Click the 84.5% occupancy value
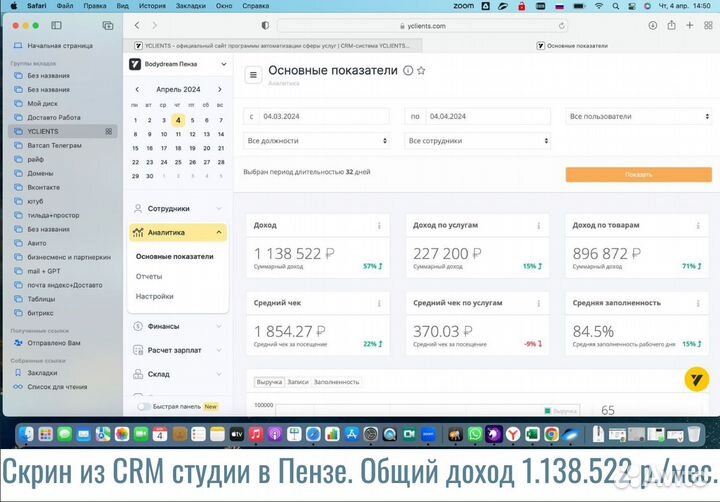 coord(593,331)
